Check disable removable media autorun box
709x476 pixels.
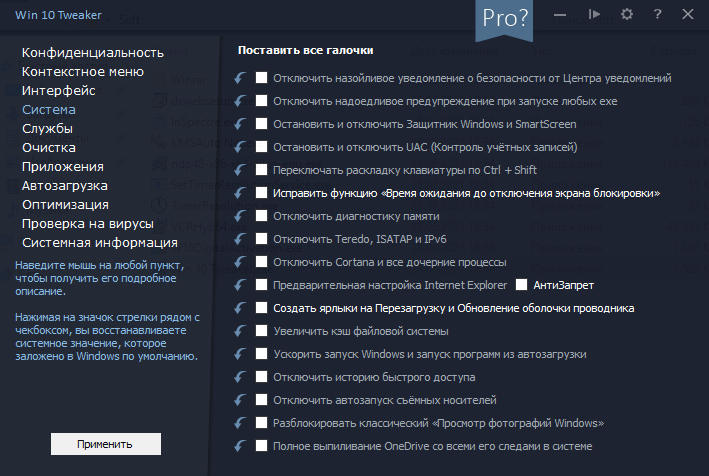[x=261, y=400]
